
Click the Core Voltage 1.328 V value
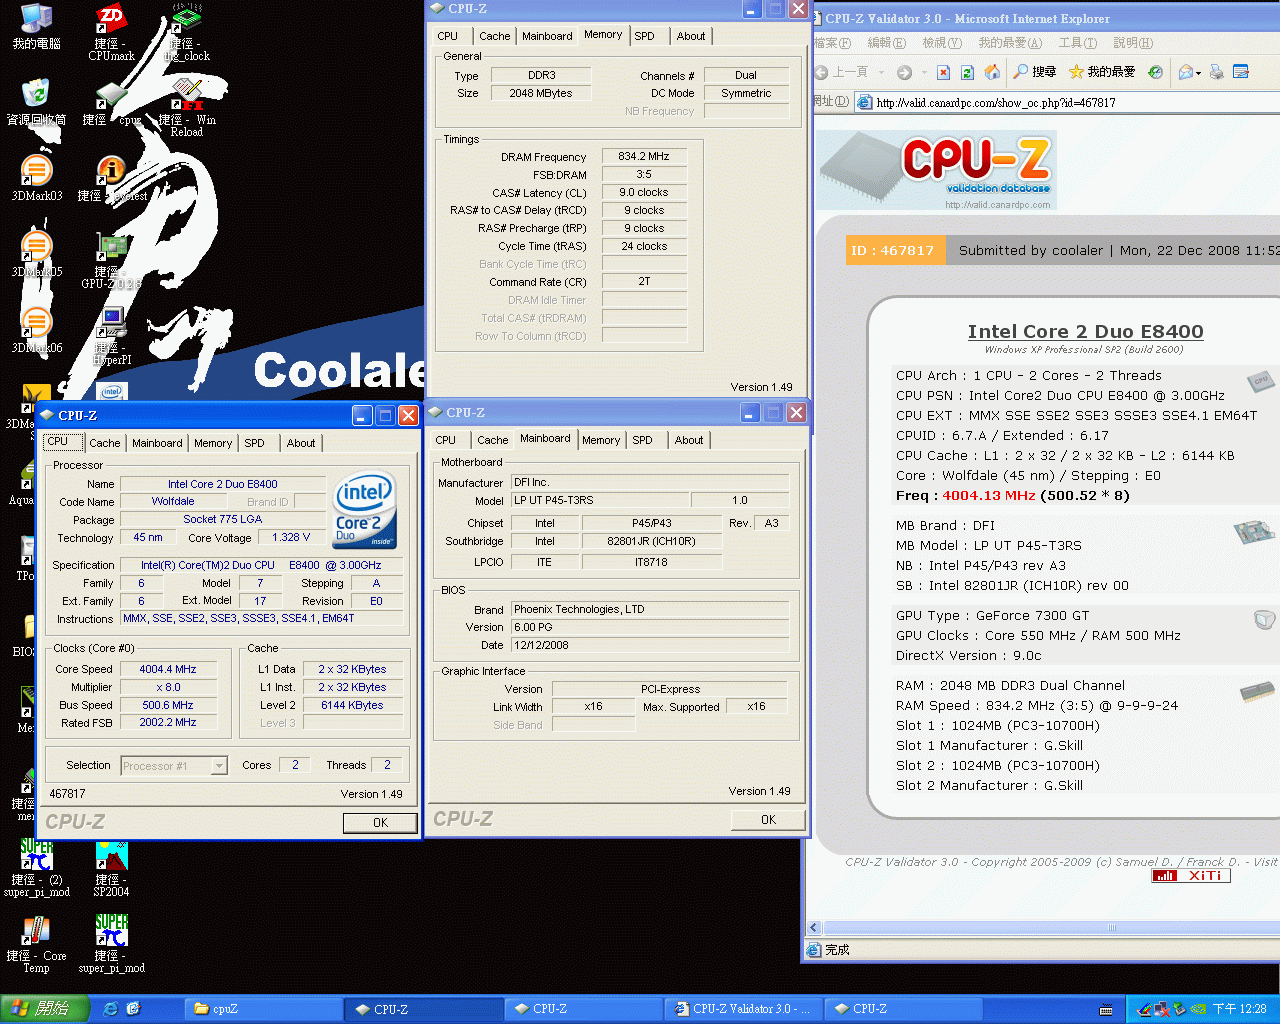[x=292, y=537]
